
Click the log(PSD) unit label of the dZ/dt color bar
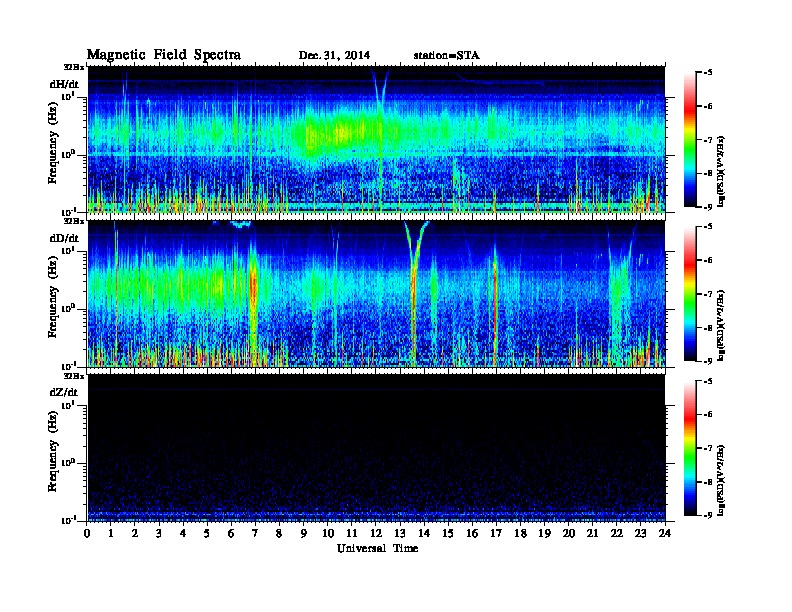(x=721, y=479)
